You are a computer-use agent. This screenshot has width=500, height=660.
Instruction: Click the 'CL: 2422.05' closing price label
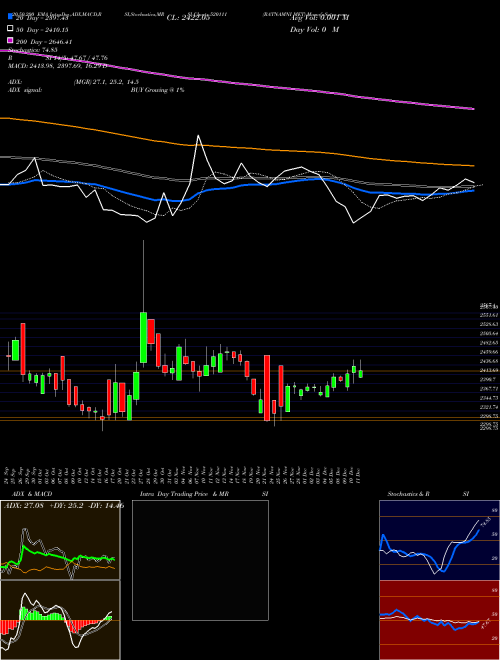(x=188, y=18)
